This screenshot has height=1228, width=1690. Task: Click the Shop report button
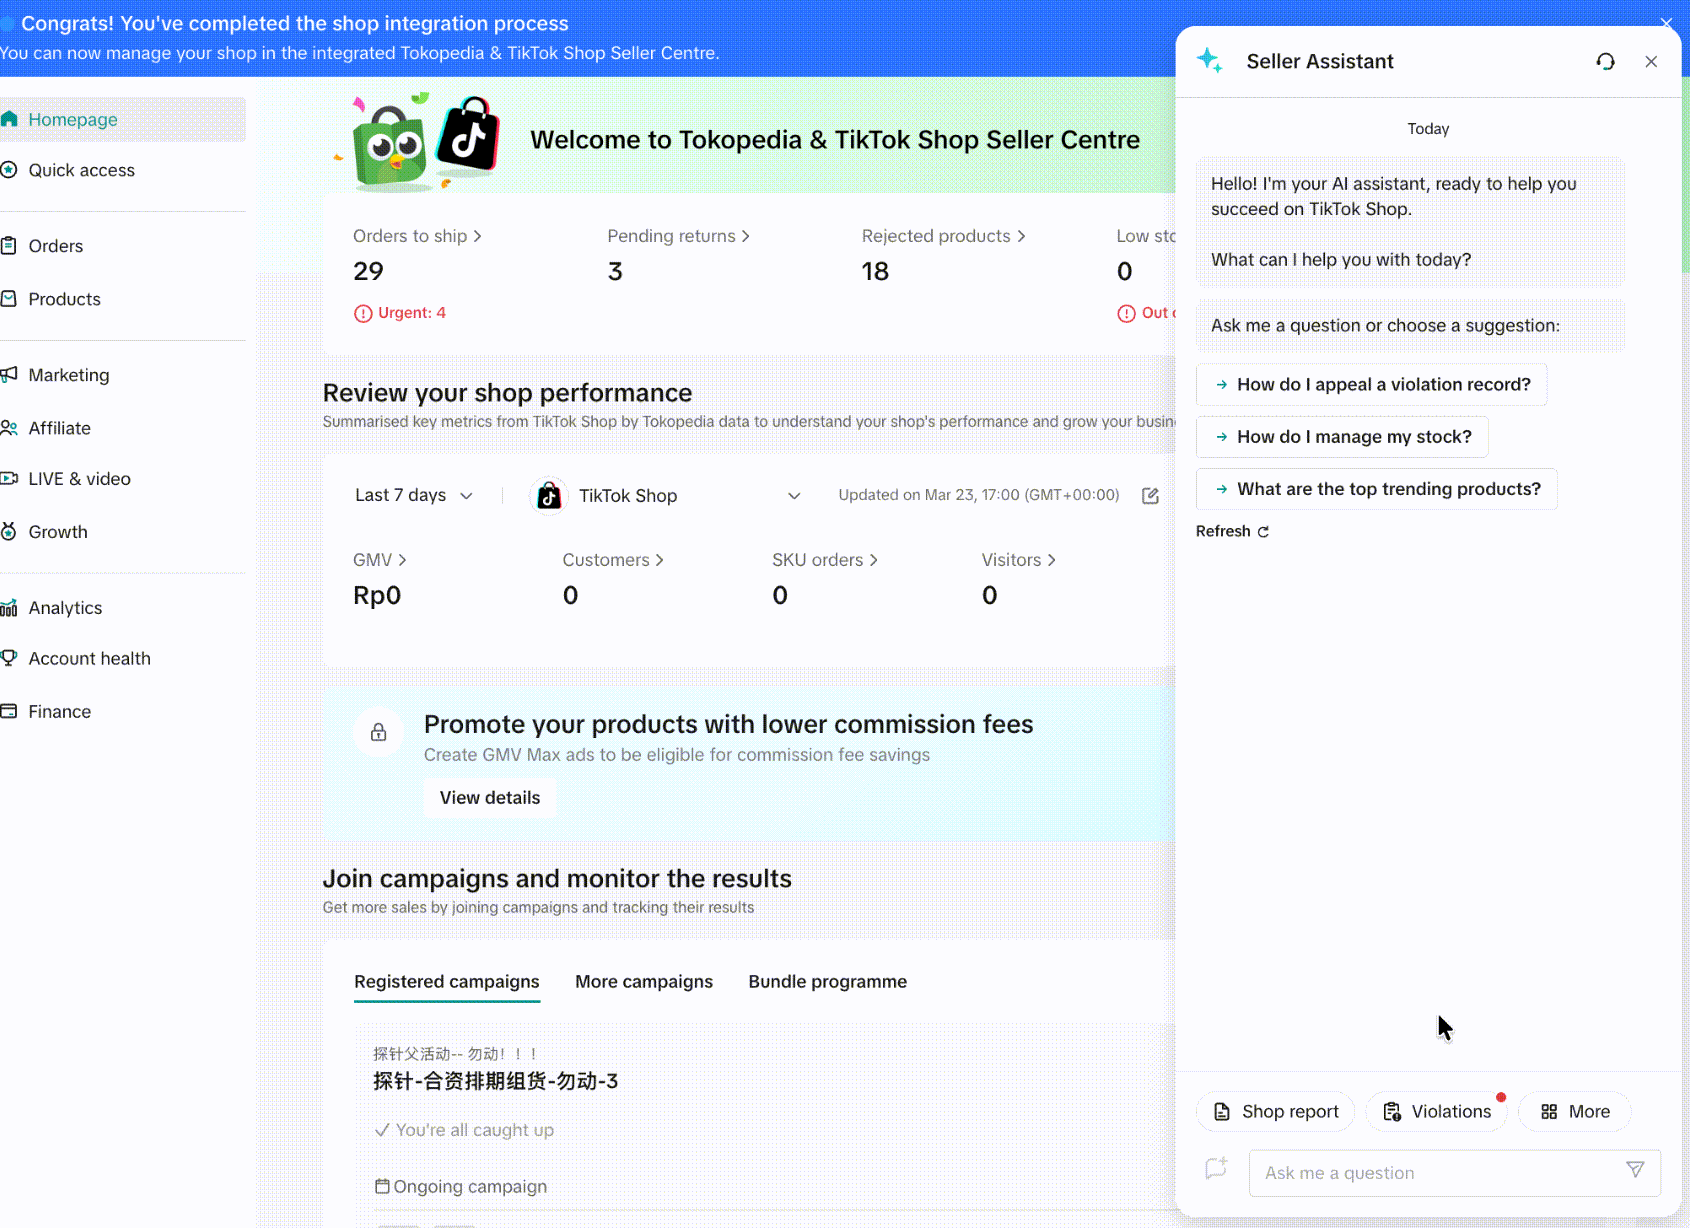1275,1112
